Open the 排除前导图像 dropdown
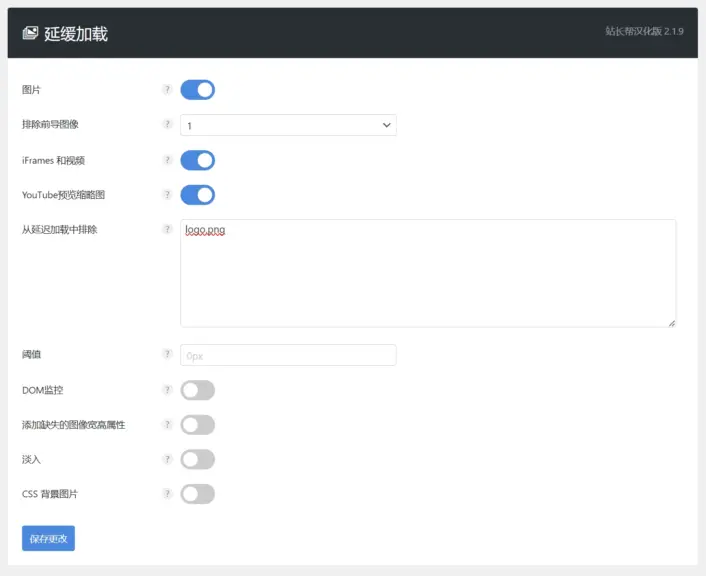 [x=288, y=125]
